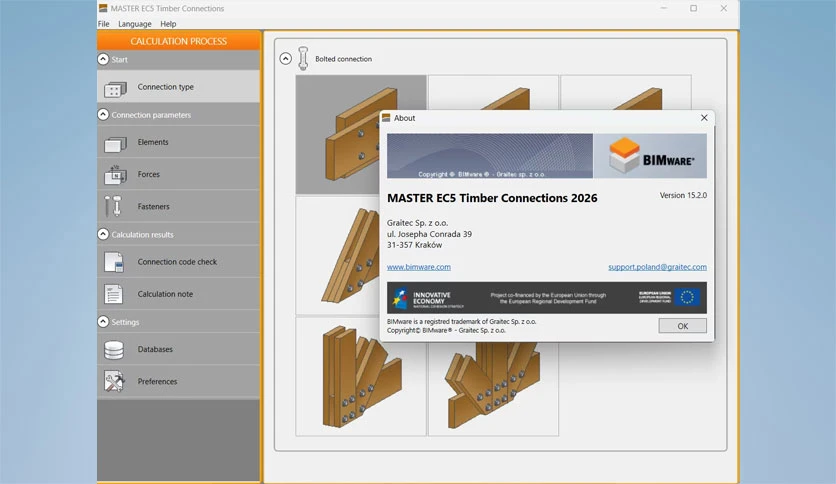Collapse the Connection parameters section
The image size is (836, 484).
(x=103, y=115)
